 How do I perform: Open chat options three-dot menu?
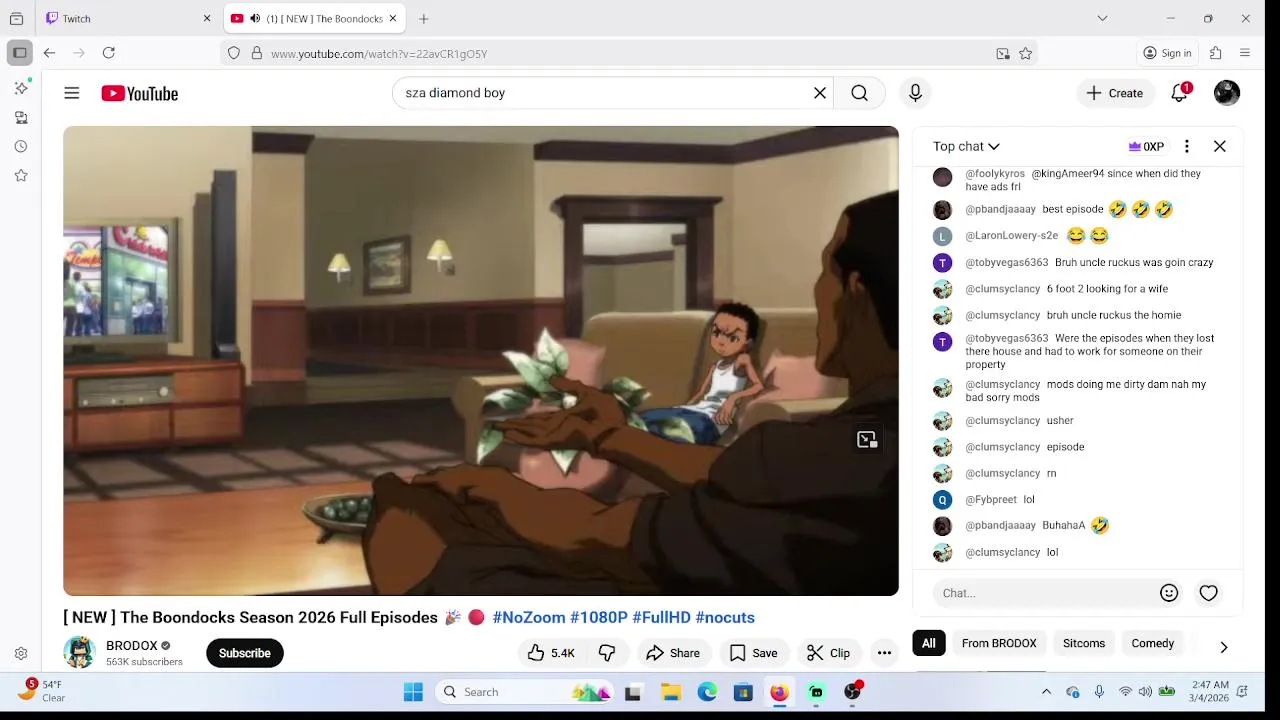(x=1187, y=146)
